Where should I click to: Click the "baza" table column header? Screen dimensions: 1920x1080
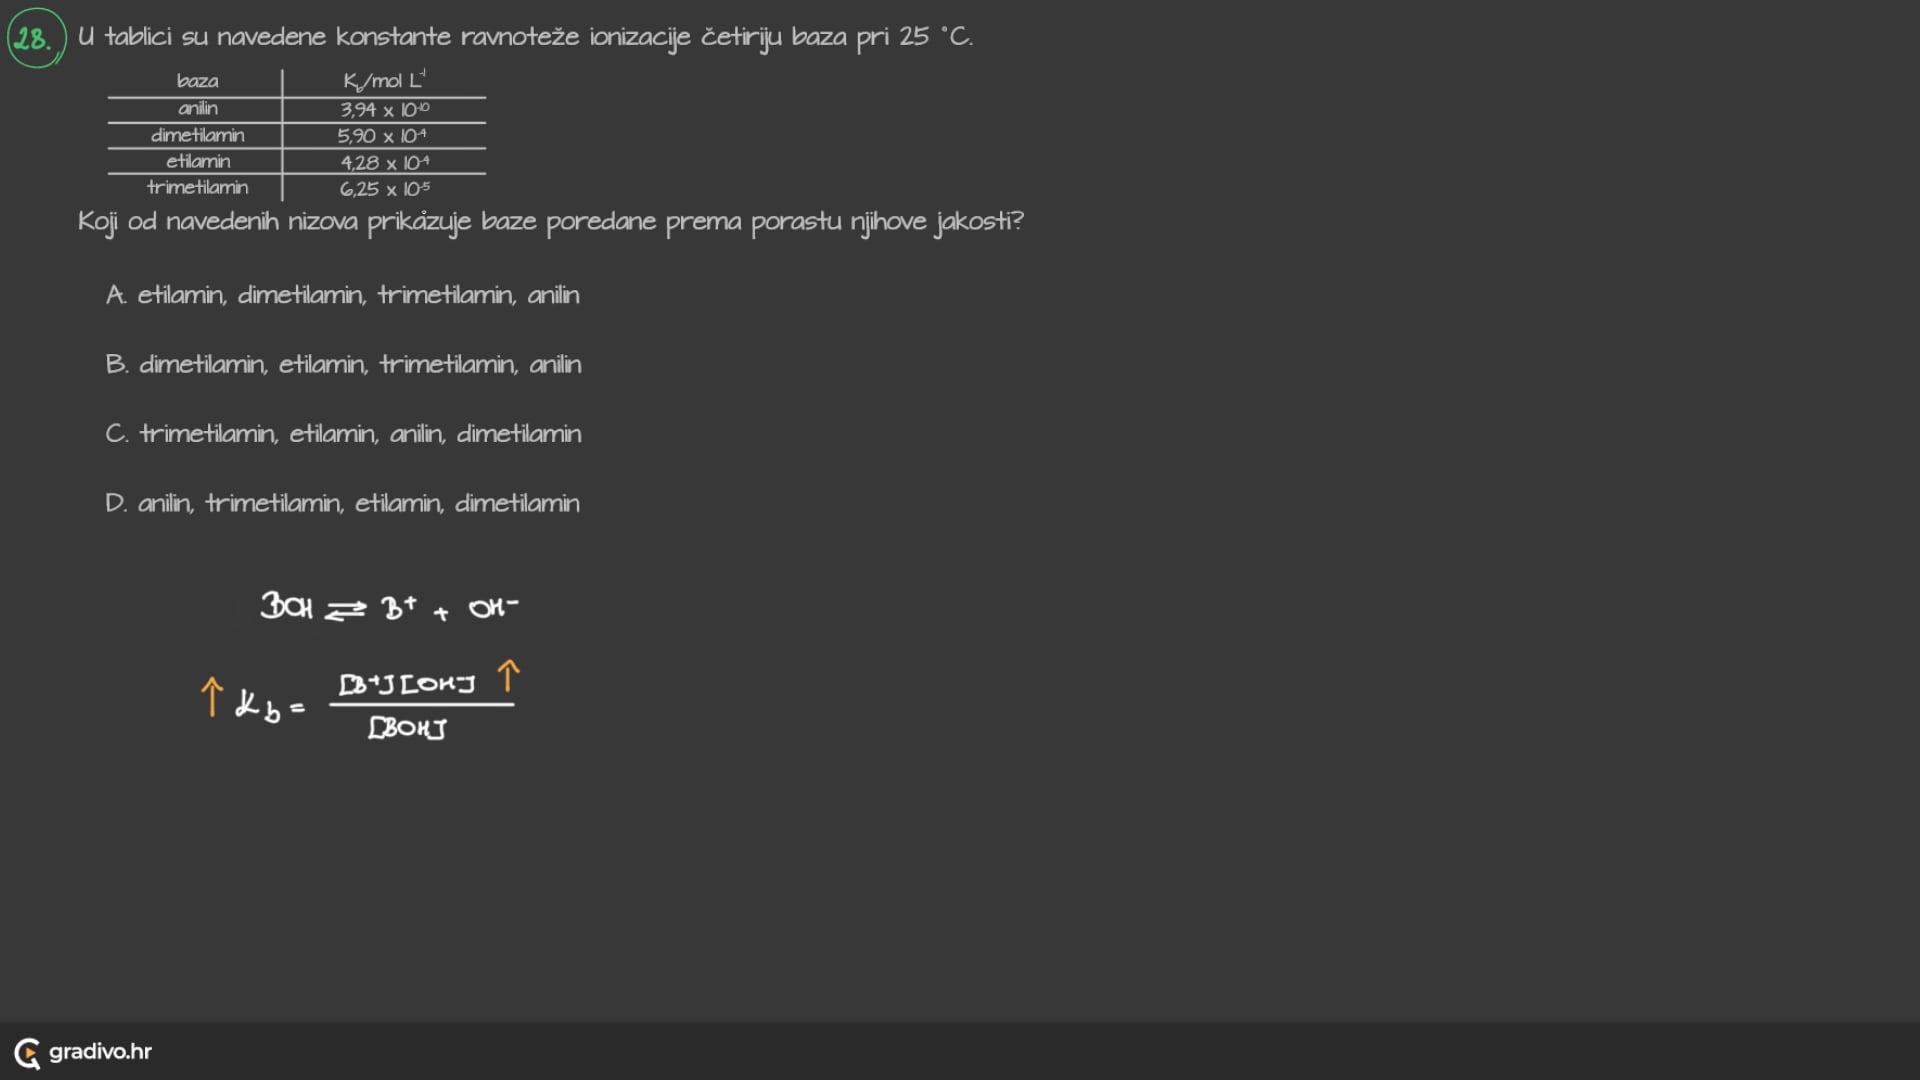(197, 81)
